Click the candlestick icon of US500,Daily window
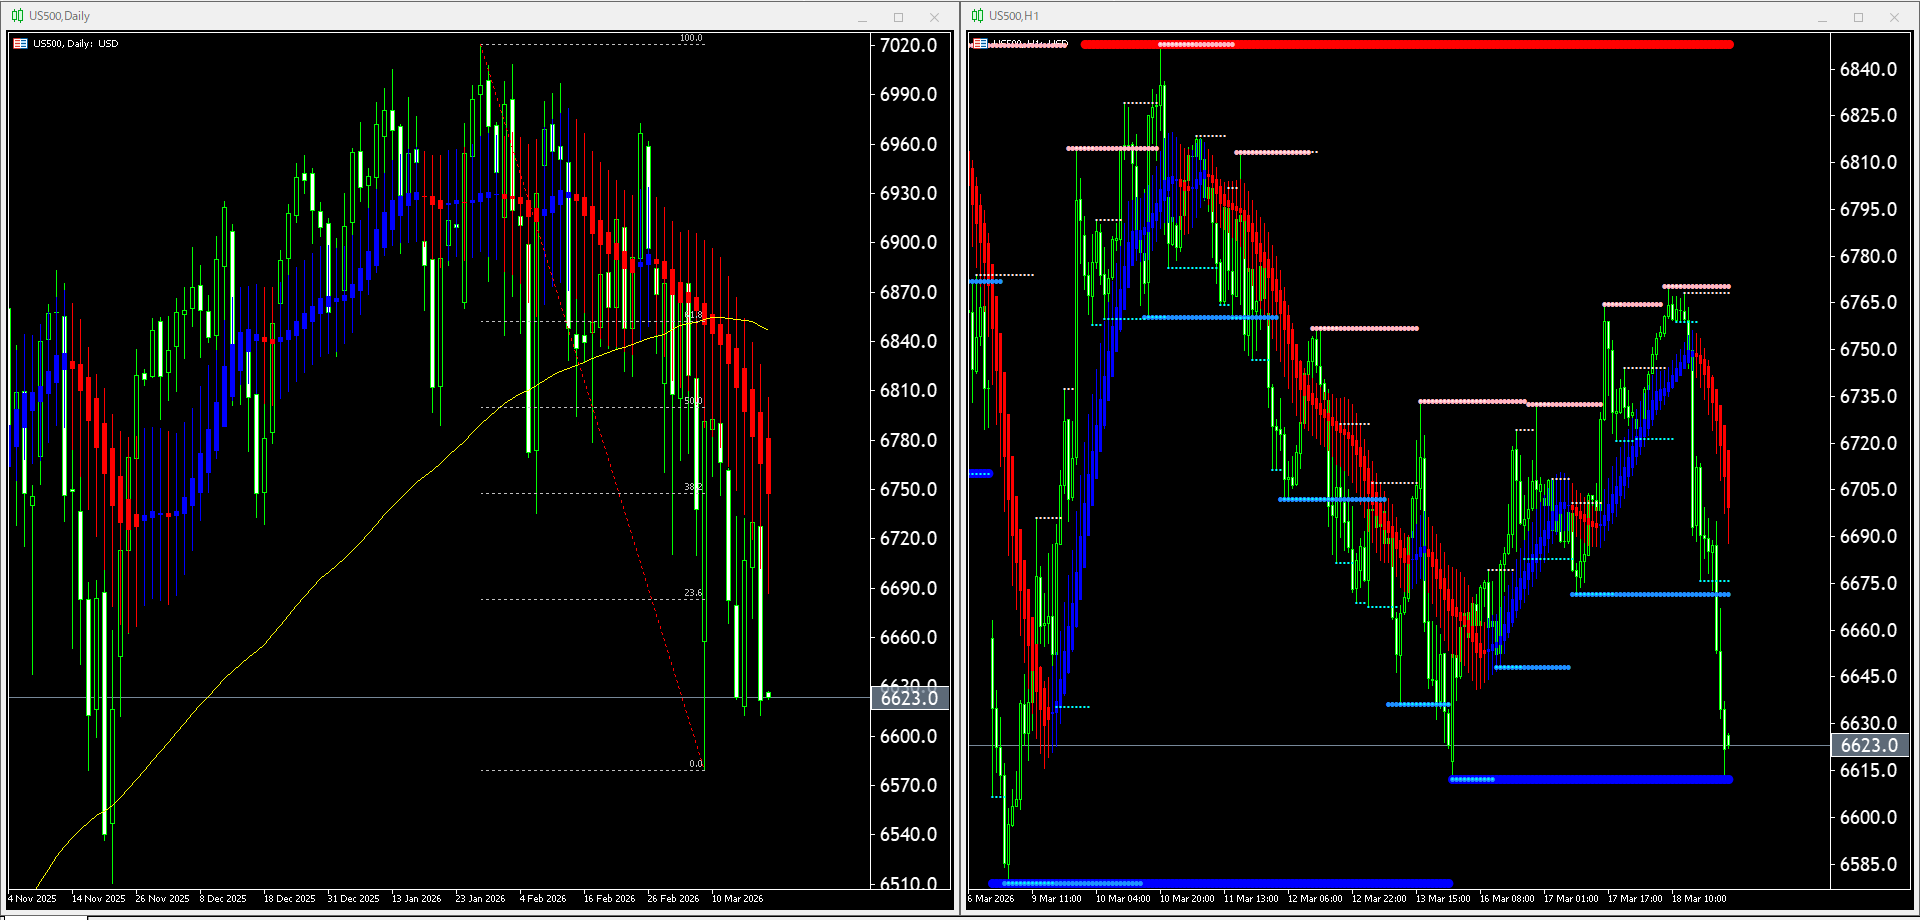Screen dimensions: 1920x920 (17, 16)
